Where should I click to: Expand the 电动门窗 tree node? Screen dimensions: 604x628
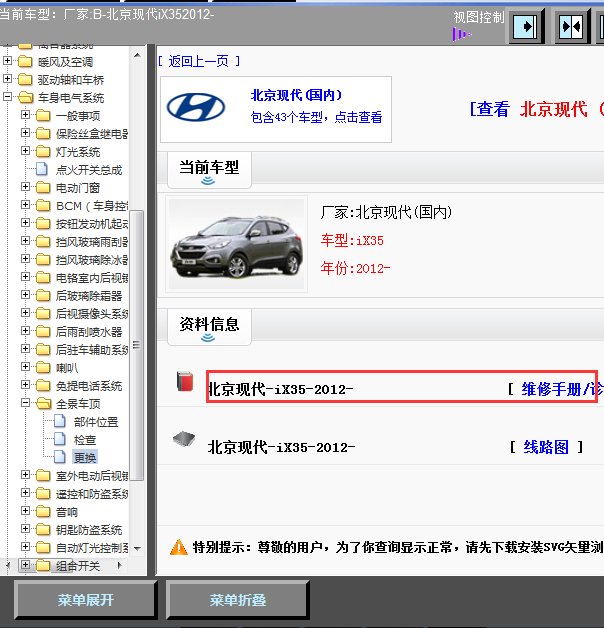[x=25, y=187]
